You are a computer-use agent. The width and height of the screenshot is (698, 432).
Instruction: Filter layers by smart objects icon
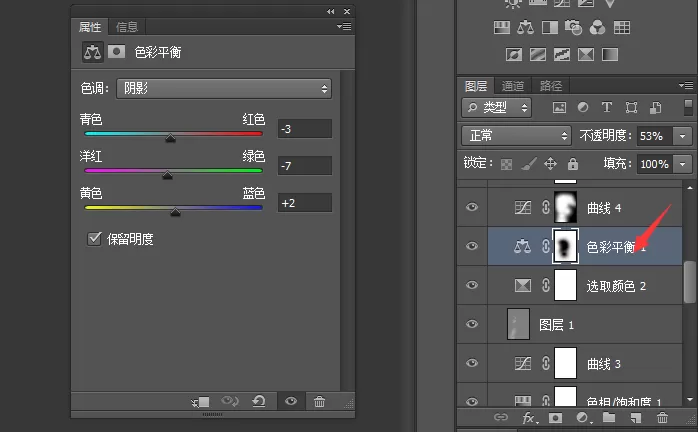tap(655, 107)
